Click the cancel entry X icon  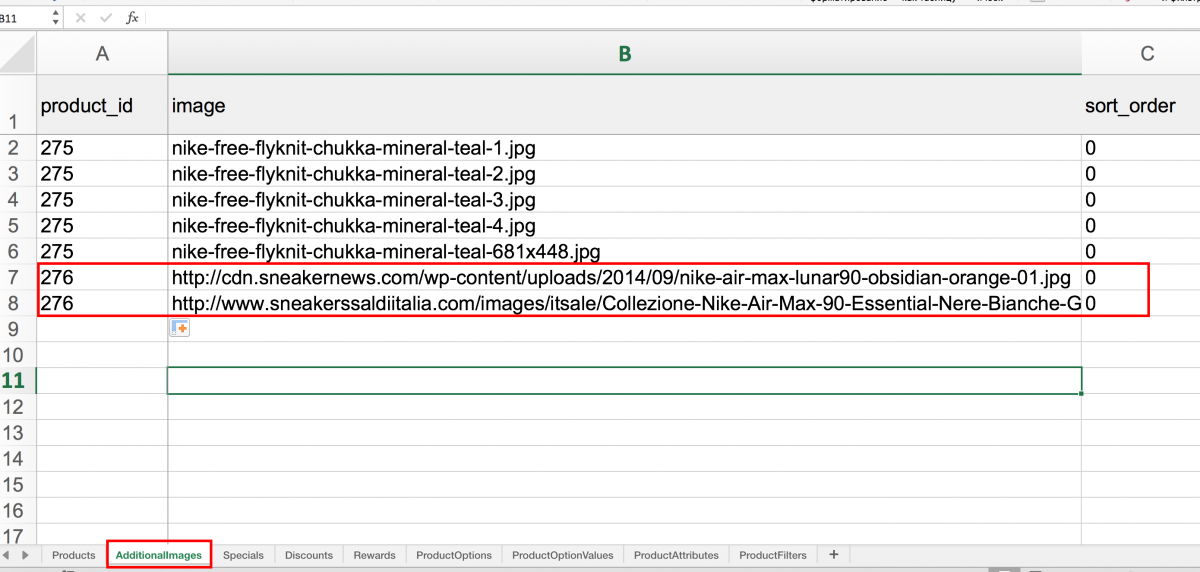coord(80,18)
